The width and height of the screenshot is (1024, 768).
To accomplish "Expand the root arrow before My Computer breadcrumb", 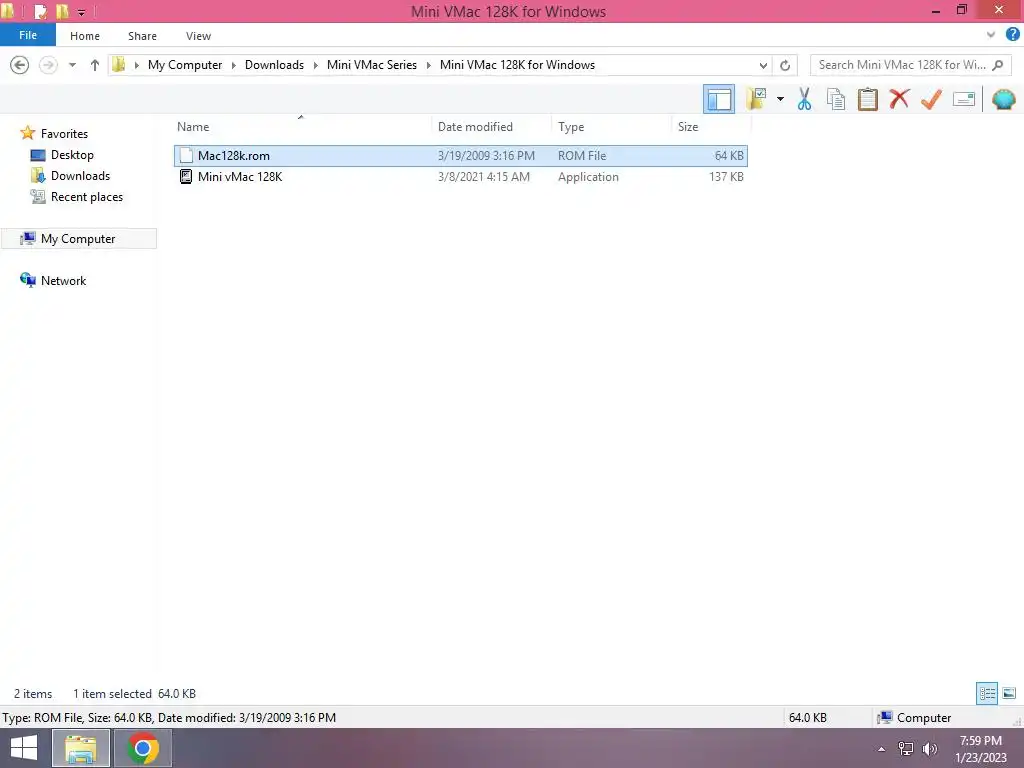I will click(x=136, y=65).
